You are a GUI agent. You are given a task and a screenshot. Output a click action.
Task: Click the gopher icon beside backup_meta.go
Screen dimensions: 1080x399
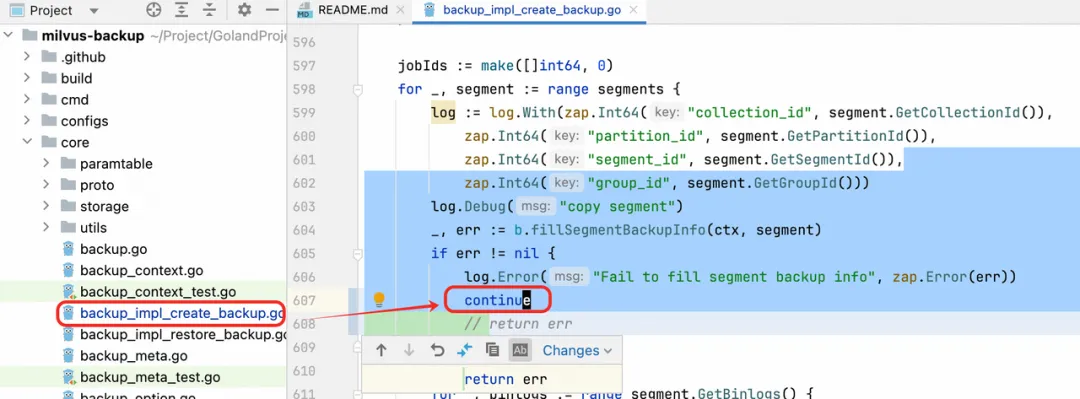[x=68, y=356]
